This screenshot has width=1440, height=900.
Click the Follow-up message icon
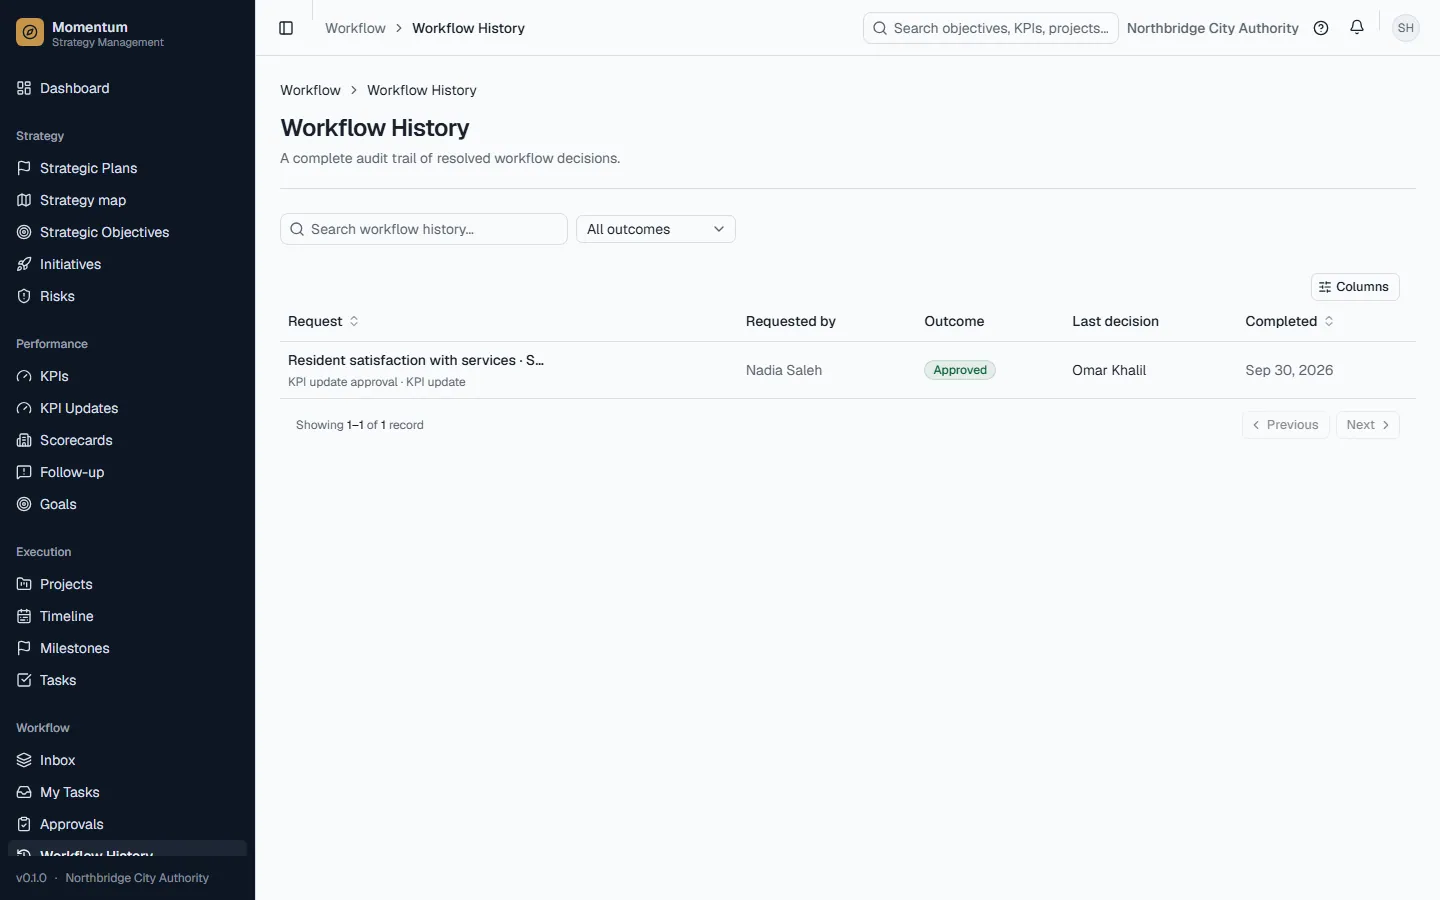point(24,472)
